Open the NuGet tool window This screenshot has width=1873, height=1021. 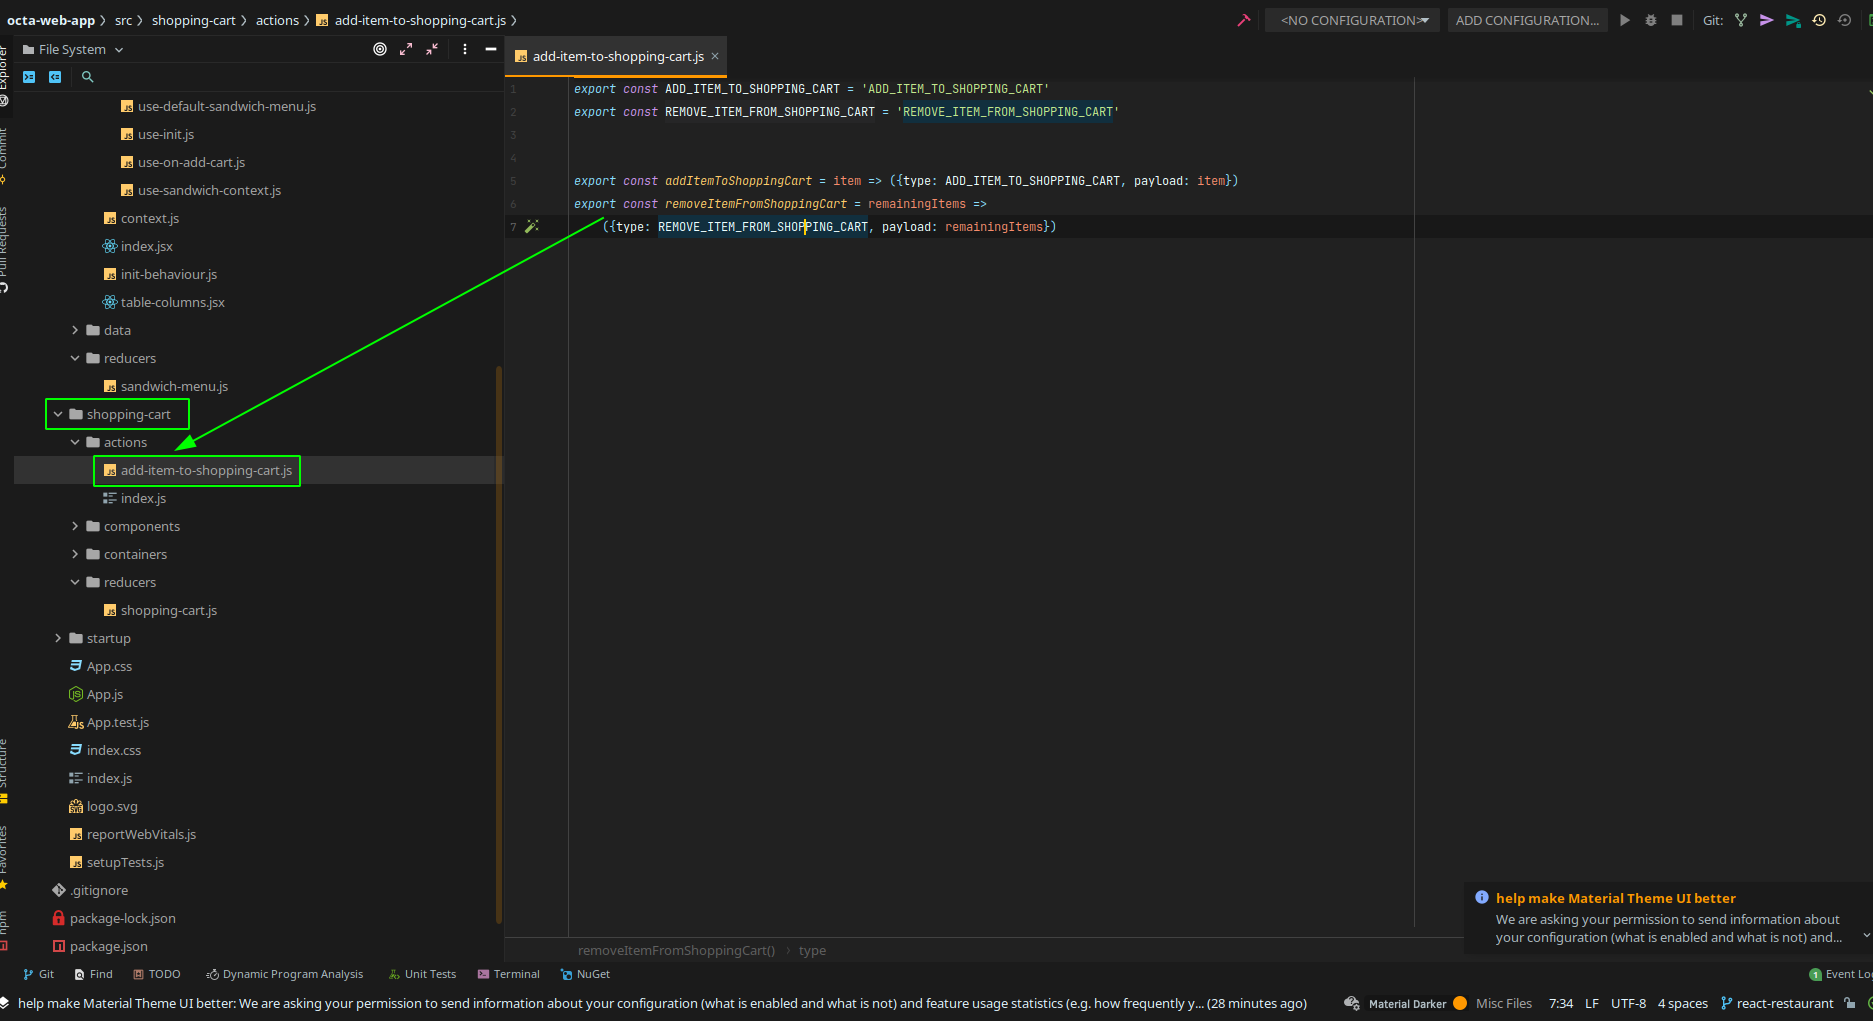pyautogui.click(x=585, y=974)
